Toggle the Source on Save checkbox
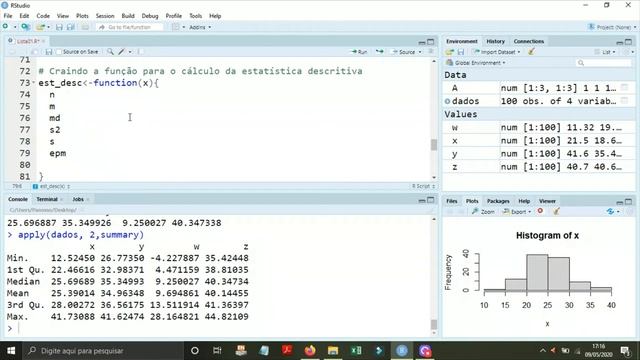The width and height of the screenshot is (640, 360). (x=59, y=52)
